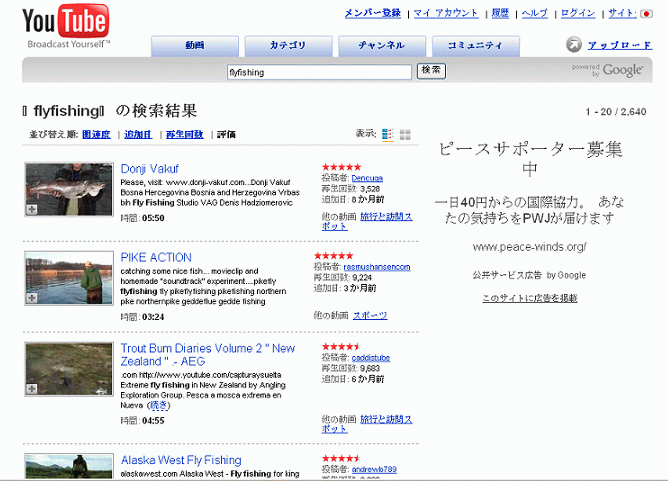Click the ログイン link
668x481 pixels.
point(578,13)
